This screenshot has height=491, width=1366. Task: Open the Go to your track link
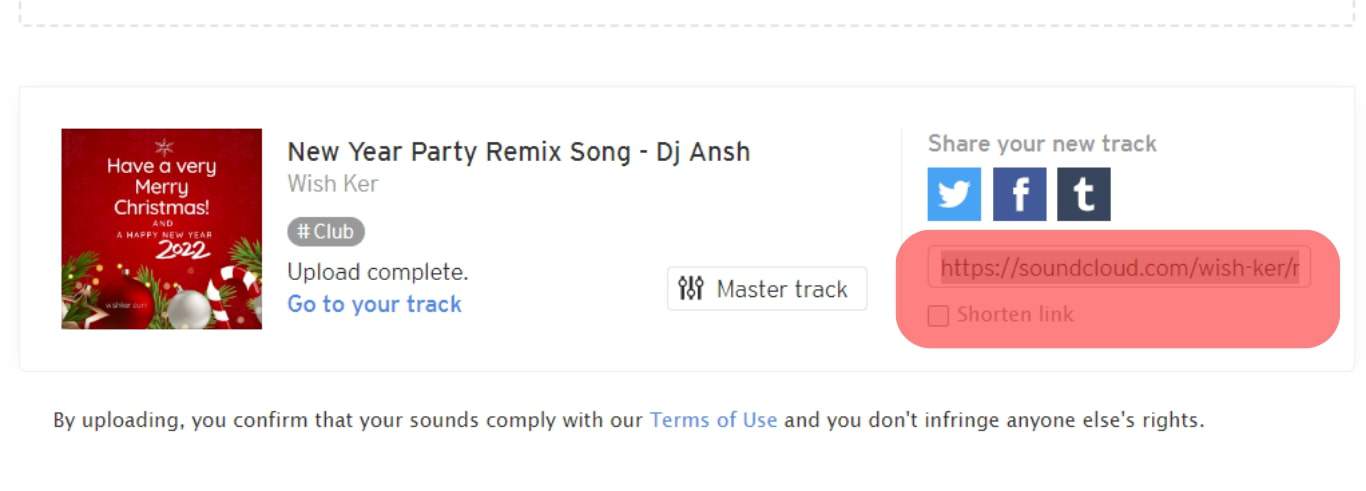374,304
